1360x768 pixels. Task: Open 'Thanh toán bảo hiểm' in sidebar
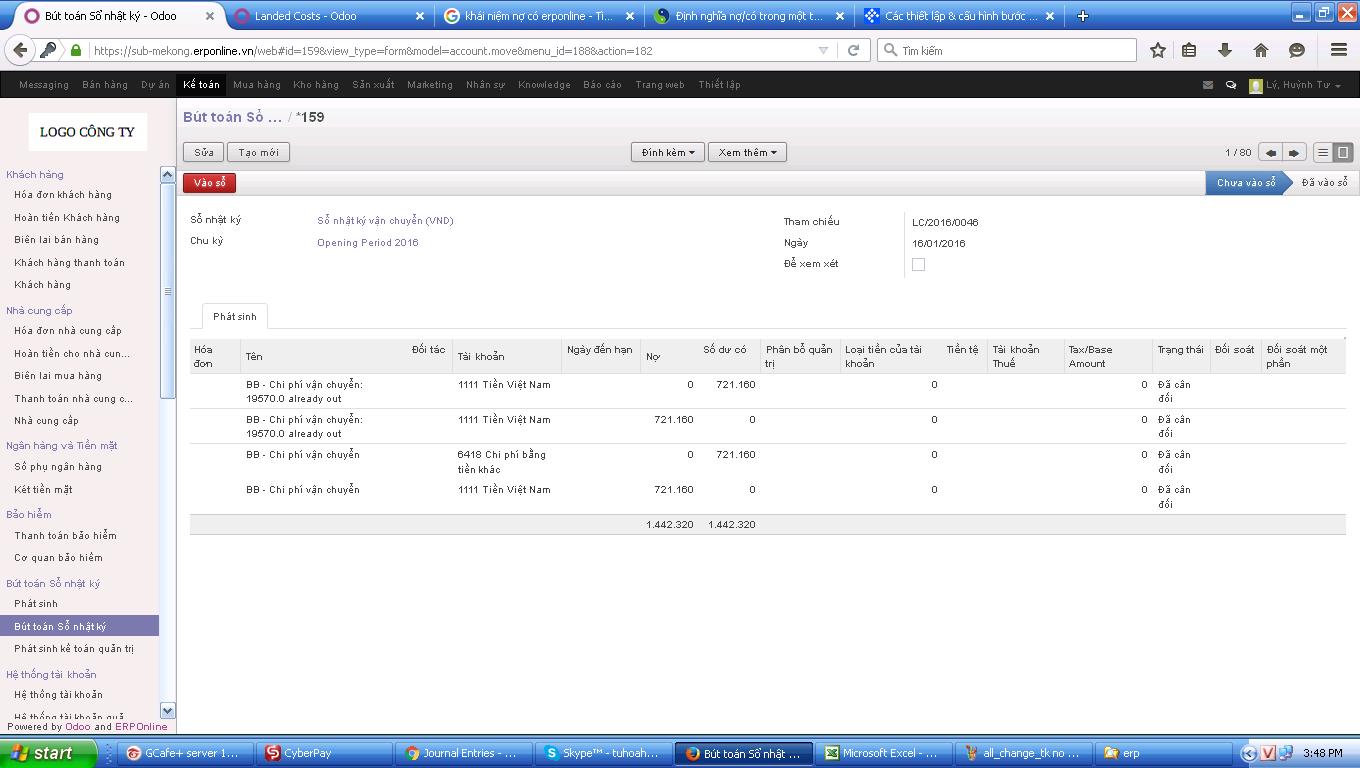point(65,536)
